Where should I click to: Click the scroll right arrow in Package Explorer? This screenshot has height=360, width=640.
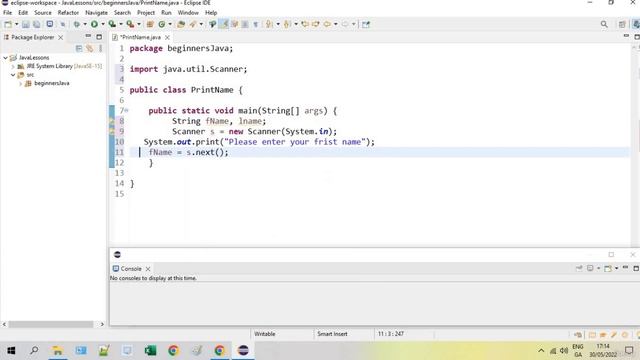[102, 324]
